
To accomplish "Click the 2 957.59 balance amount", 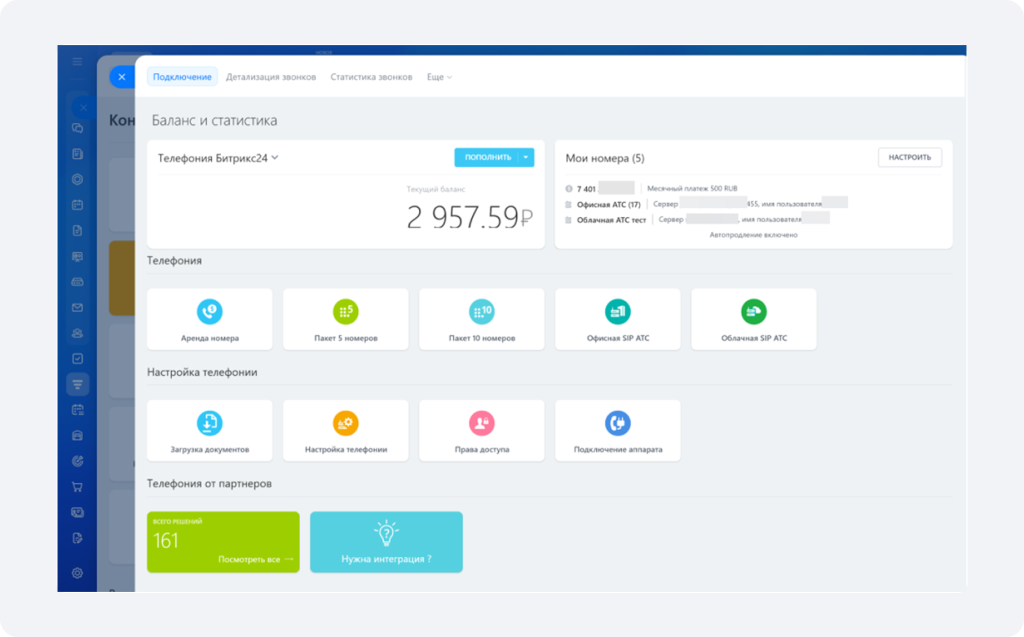I will point(470,218).
